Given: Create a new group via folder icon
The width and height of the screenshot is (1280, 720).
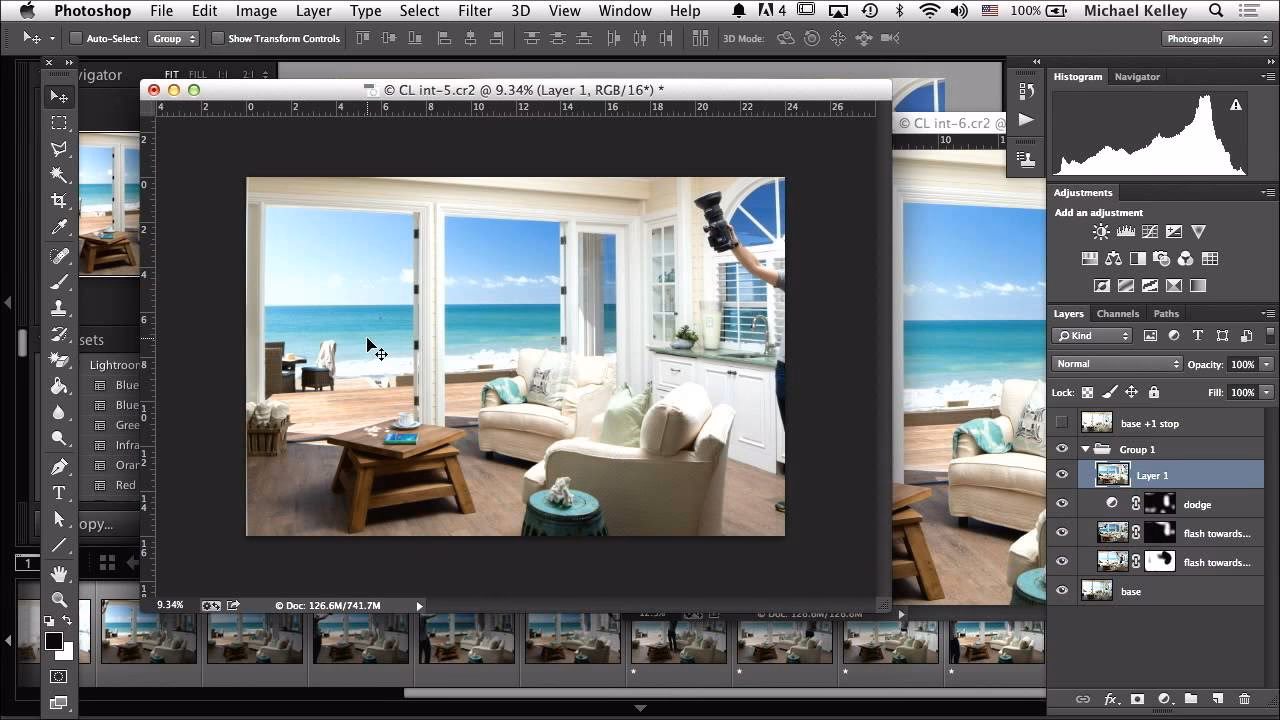Looking at the screenshot, I should click(x=1190, y=699).
